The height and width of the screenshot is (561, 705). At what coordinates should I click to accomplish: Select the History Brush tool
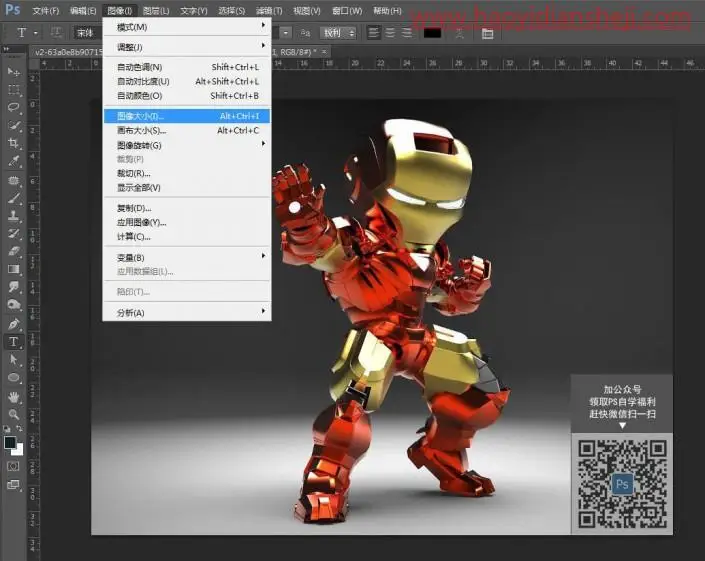[x=13, y=233]
